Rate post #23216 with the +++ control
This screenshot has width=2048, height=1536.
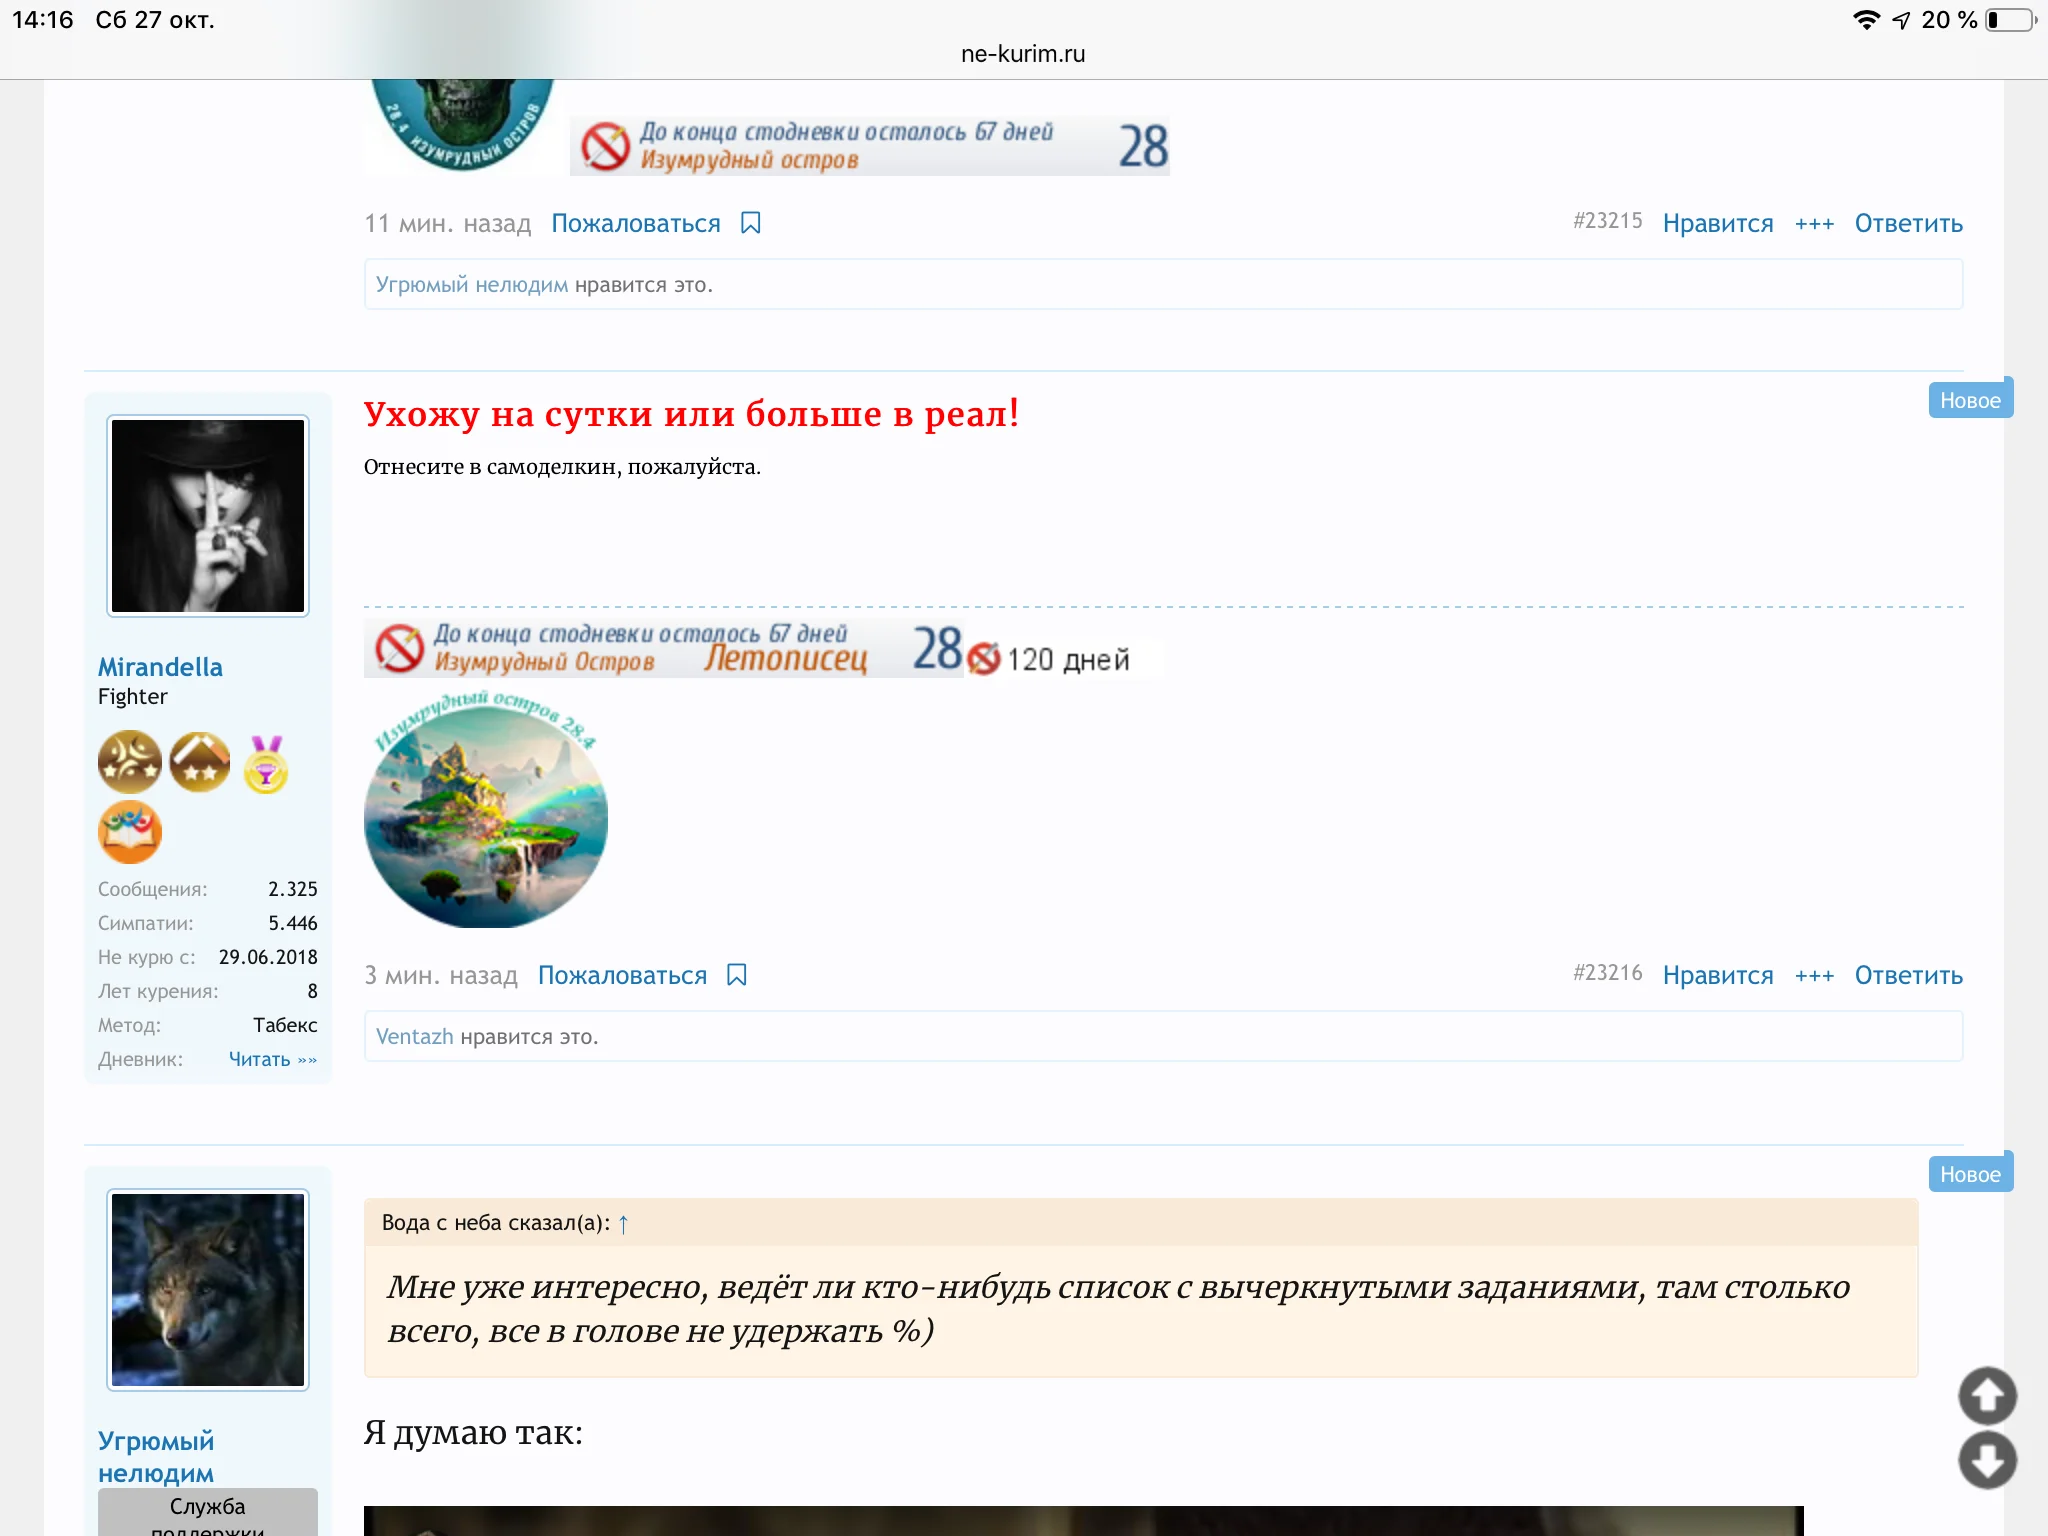click(x=1815, y=974)
